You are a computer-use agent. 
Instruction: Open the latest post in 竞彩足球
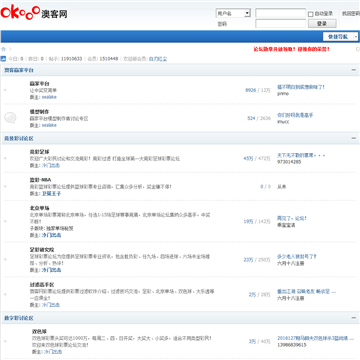[x=301, y=155]
